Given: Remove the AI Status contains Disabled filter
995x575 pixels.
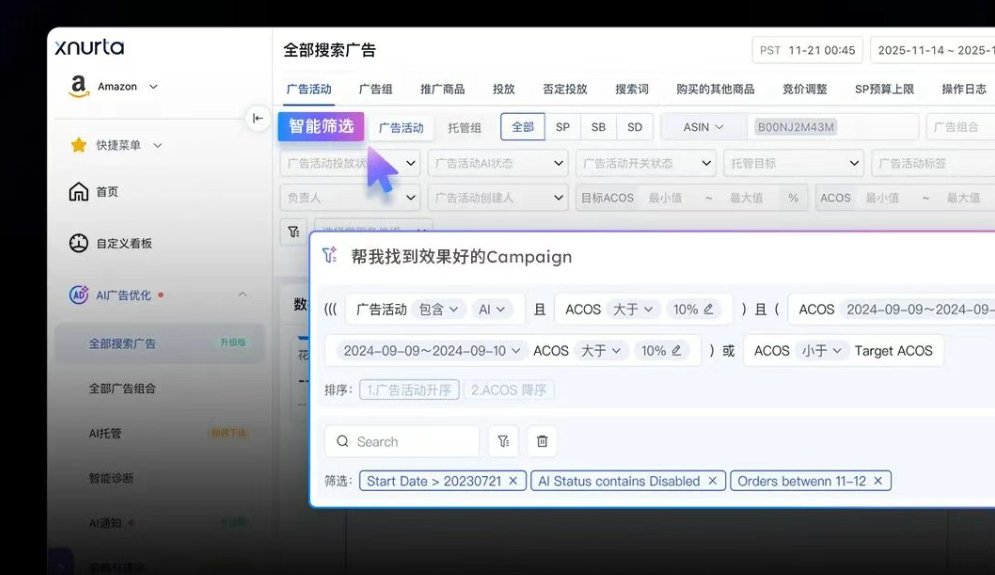Looking at the screenshot, I should [x=712, y=480].
